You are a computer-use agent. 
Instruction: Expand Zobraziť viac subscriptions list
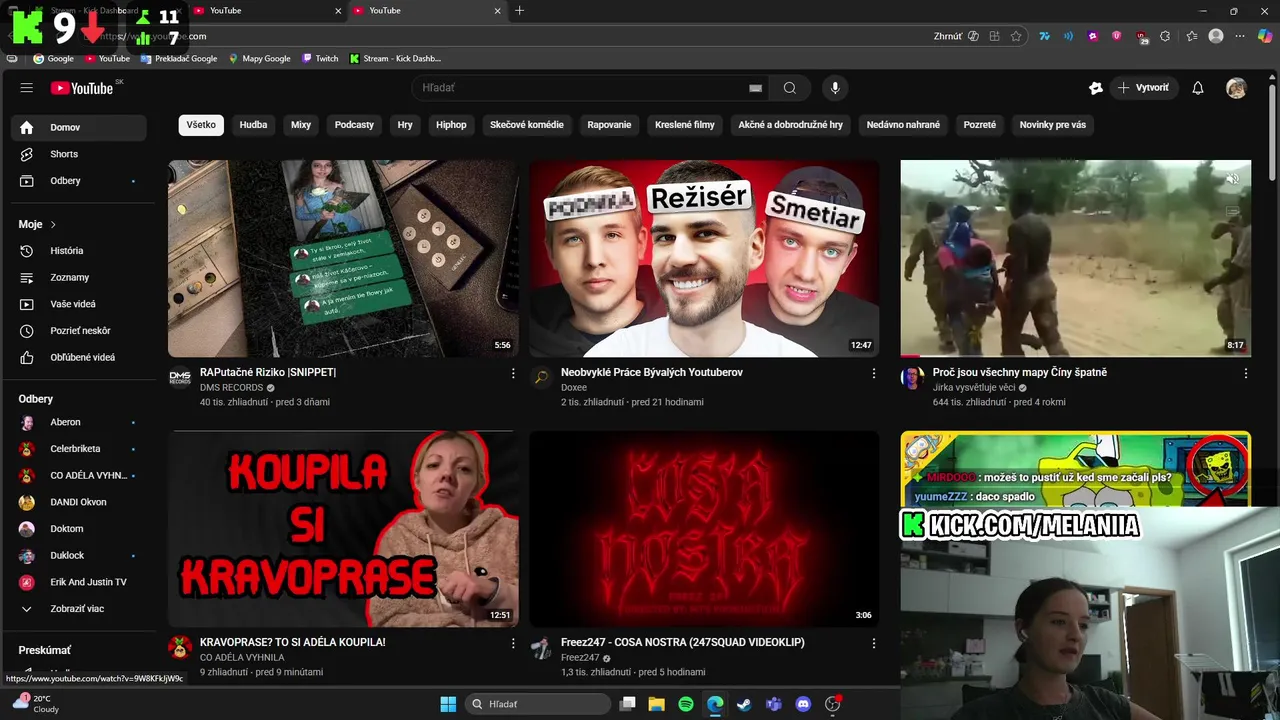pyautogui.click(x=78, y=609)
